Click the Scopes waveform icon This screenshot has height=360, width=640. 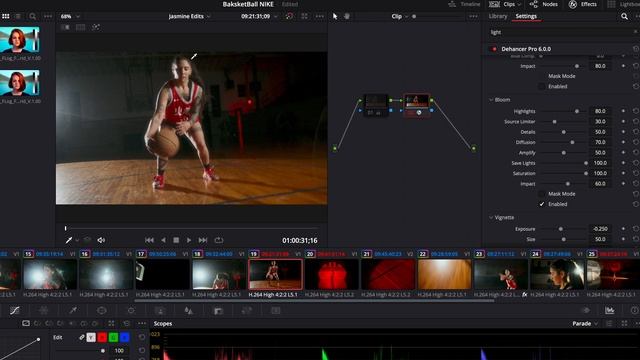(609, 311)
